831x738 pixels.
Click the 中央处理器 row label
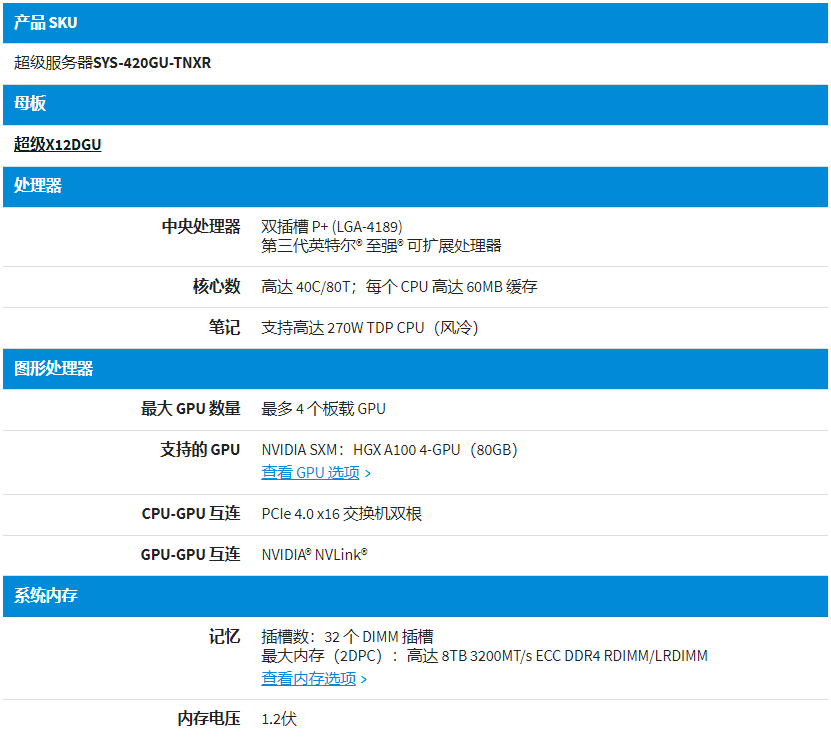point(201,226)
